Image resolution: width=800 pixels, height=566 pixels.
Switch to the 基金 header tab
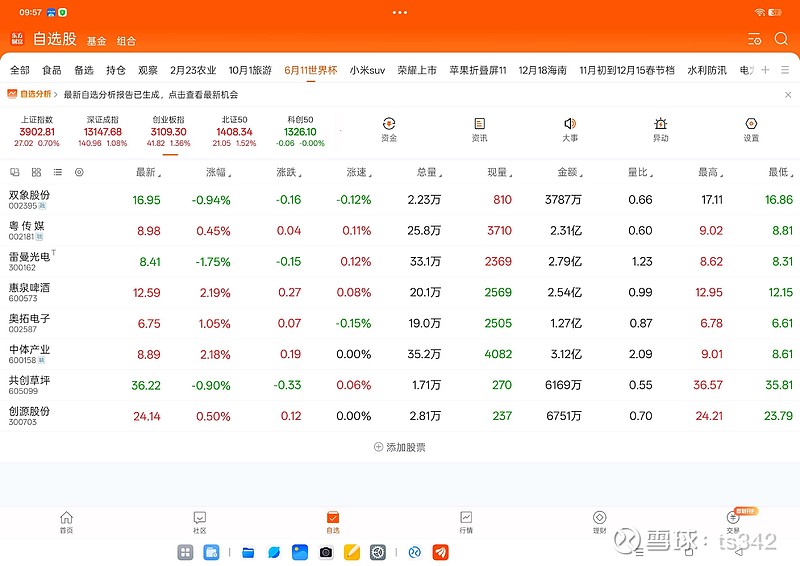point(96,41)
